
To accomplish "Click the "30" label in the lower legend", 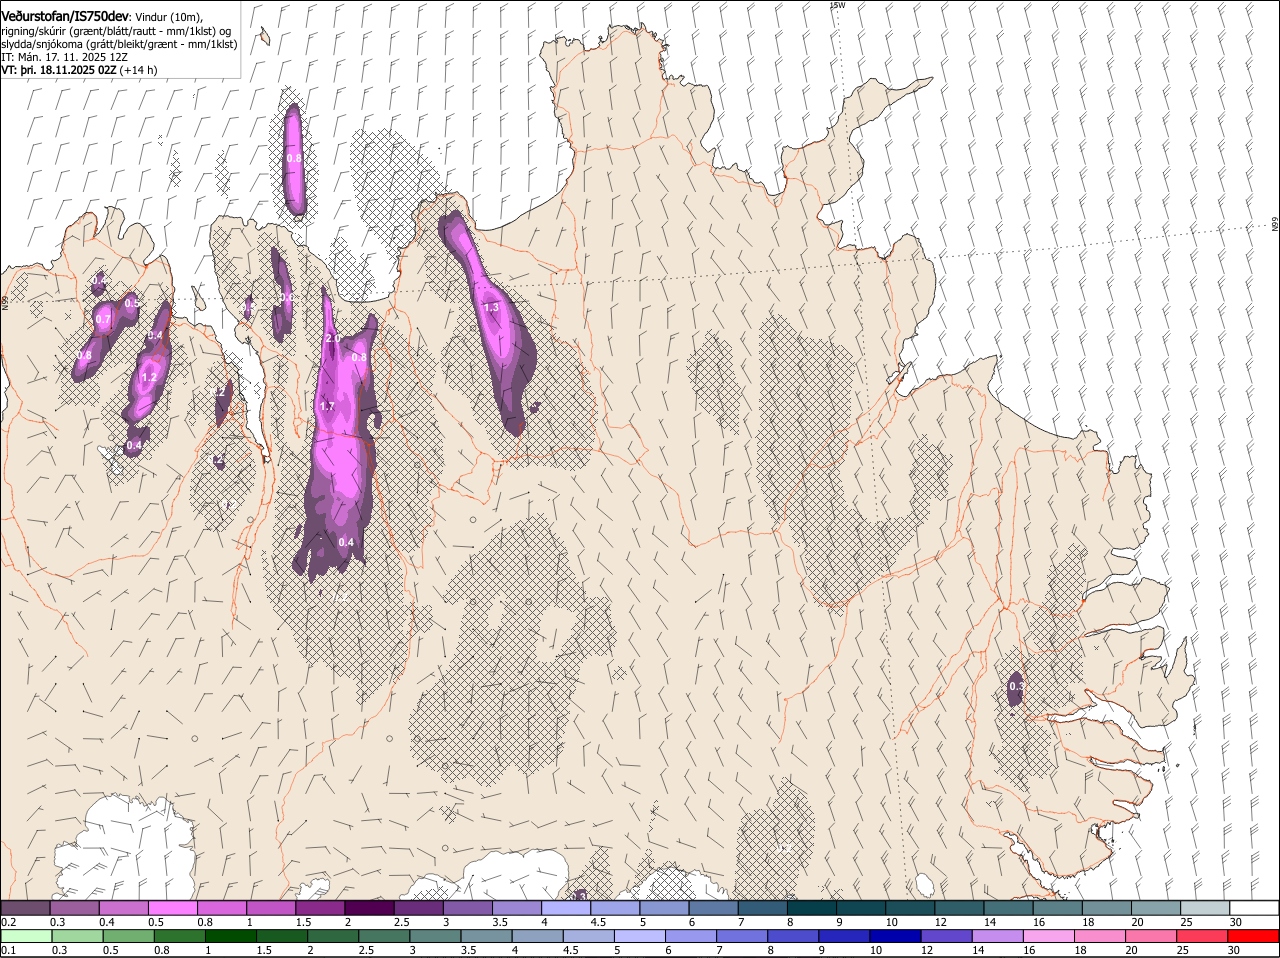I will (x=1234, y=950).
